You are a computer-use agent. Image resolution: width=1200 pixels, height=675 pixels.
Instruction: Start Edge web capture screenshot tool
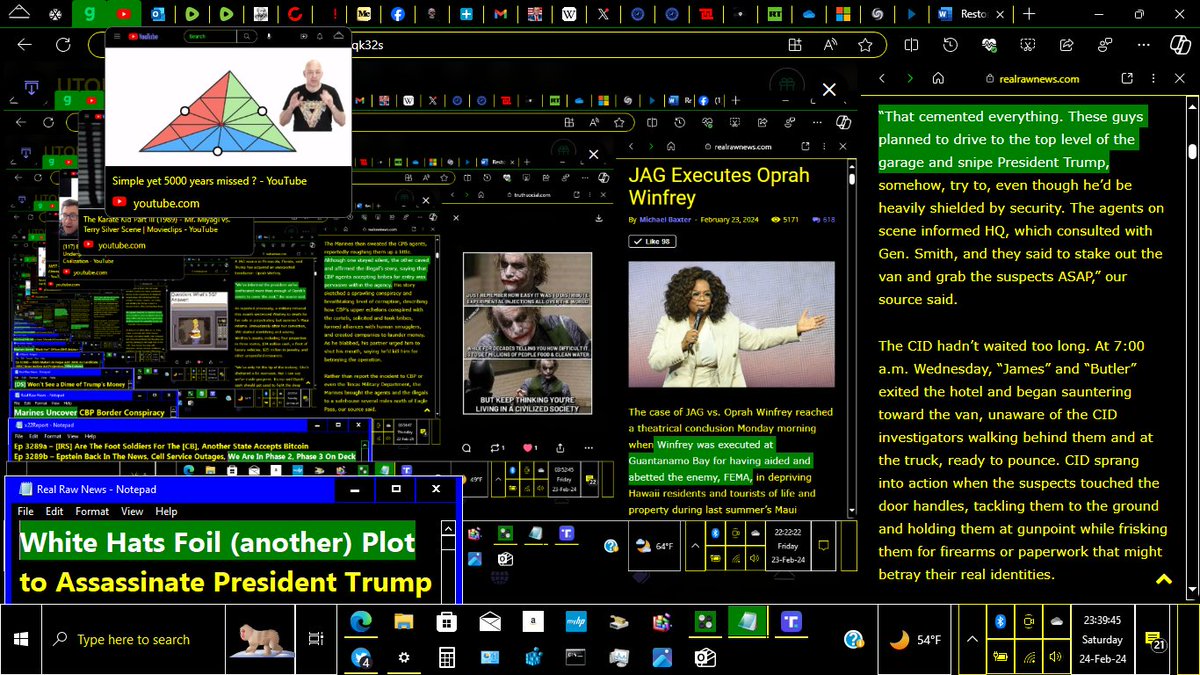[1028, 45]
